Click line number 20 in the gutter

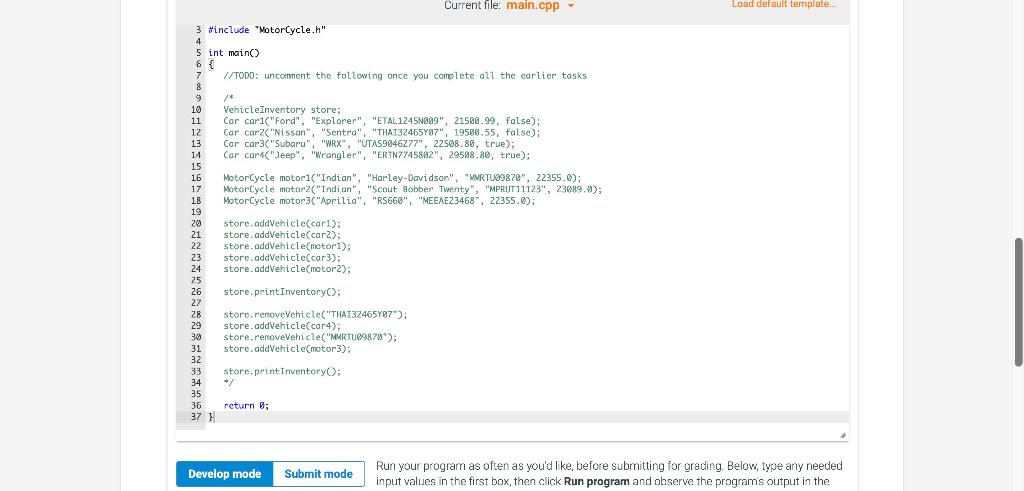pyautogui.click(x=195, y=223)
